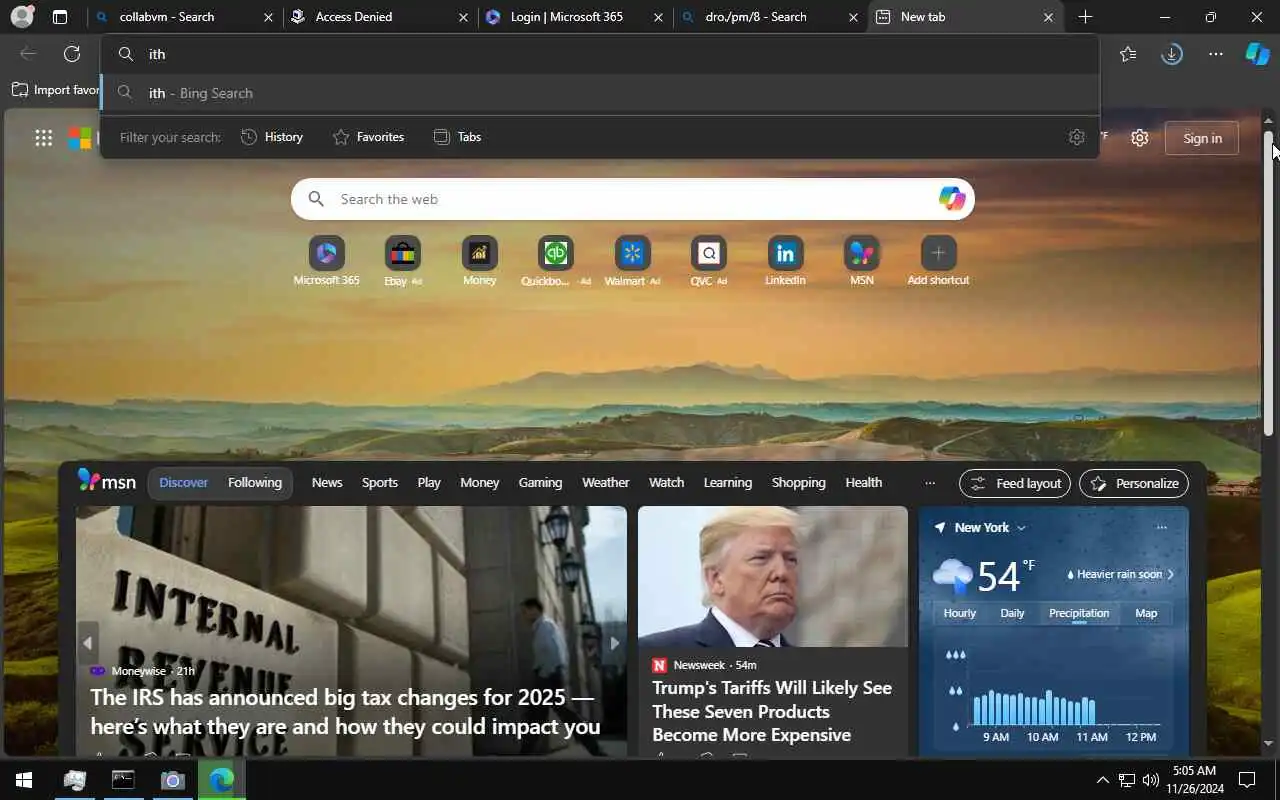Open the Gaming feed category

point(540,483)
